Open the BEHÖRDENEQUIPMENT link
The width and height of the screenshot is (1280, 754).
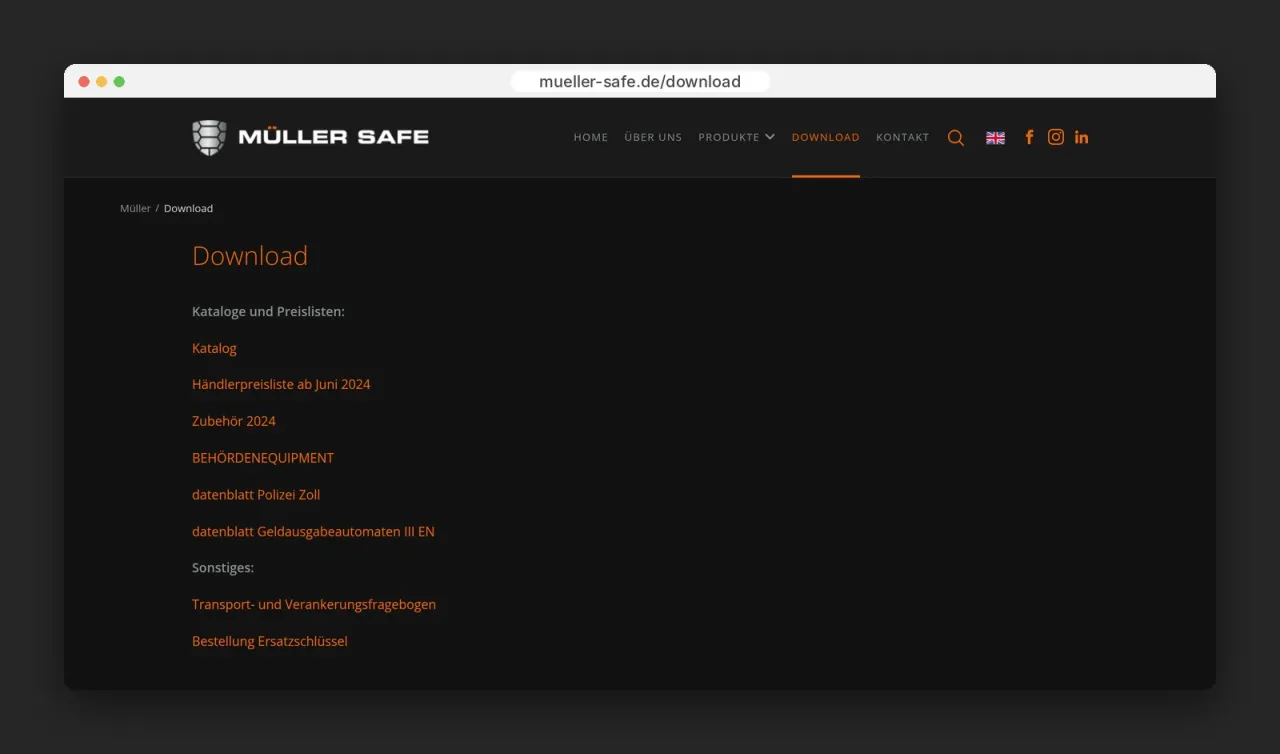click(263, 458)
